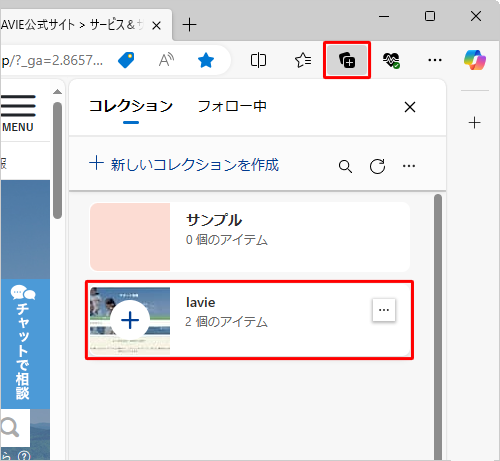Add sidebar app plus icon
Screen dimensions: 500x461
(474, 123)
